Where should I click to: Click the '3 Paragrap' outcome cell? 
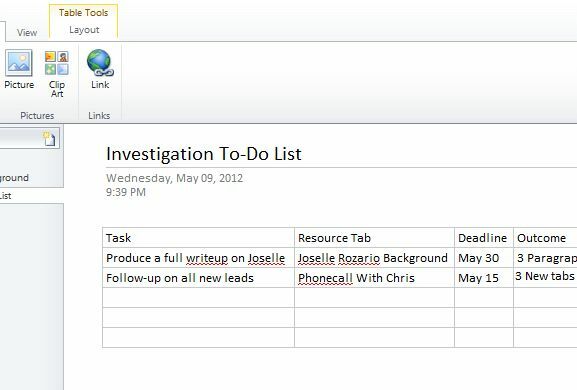tap(545, 258)
